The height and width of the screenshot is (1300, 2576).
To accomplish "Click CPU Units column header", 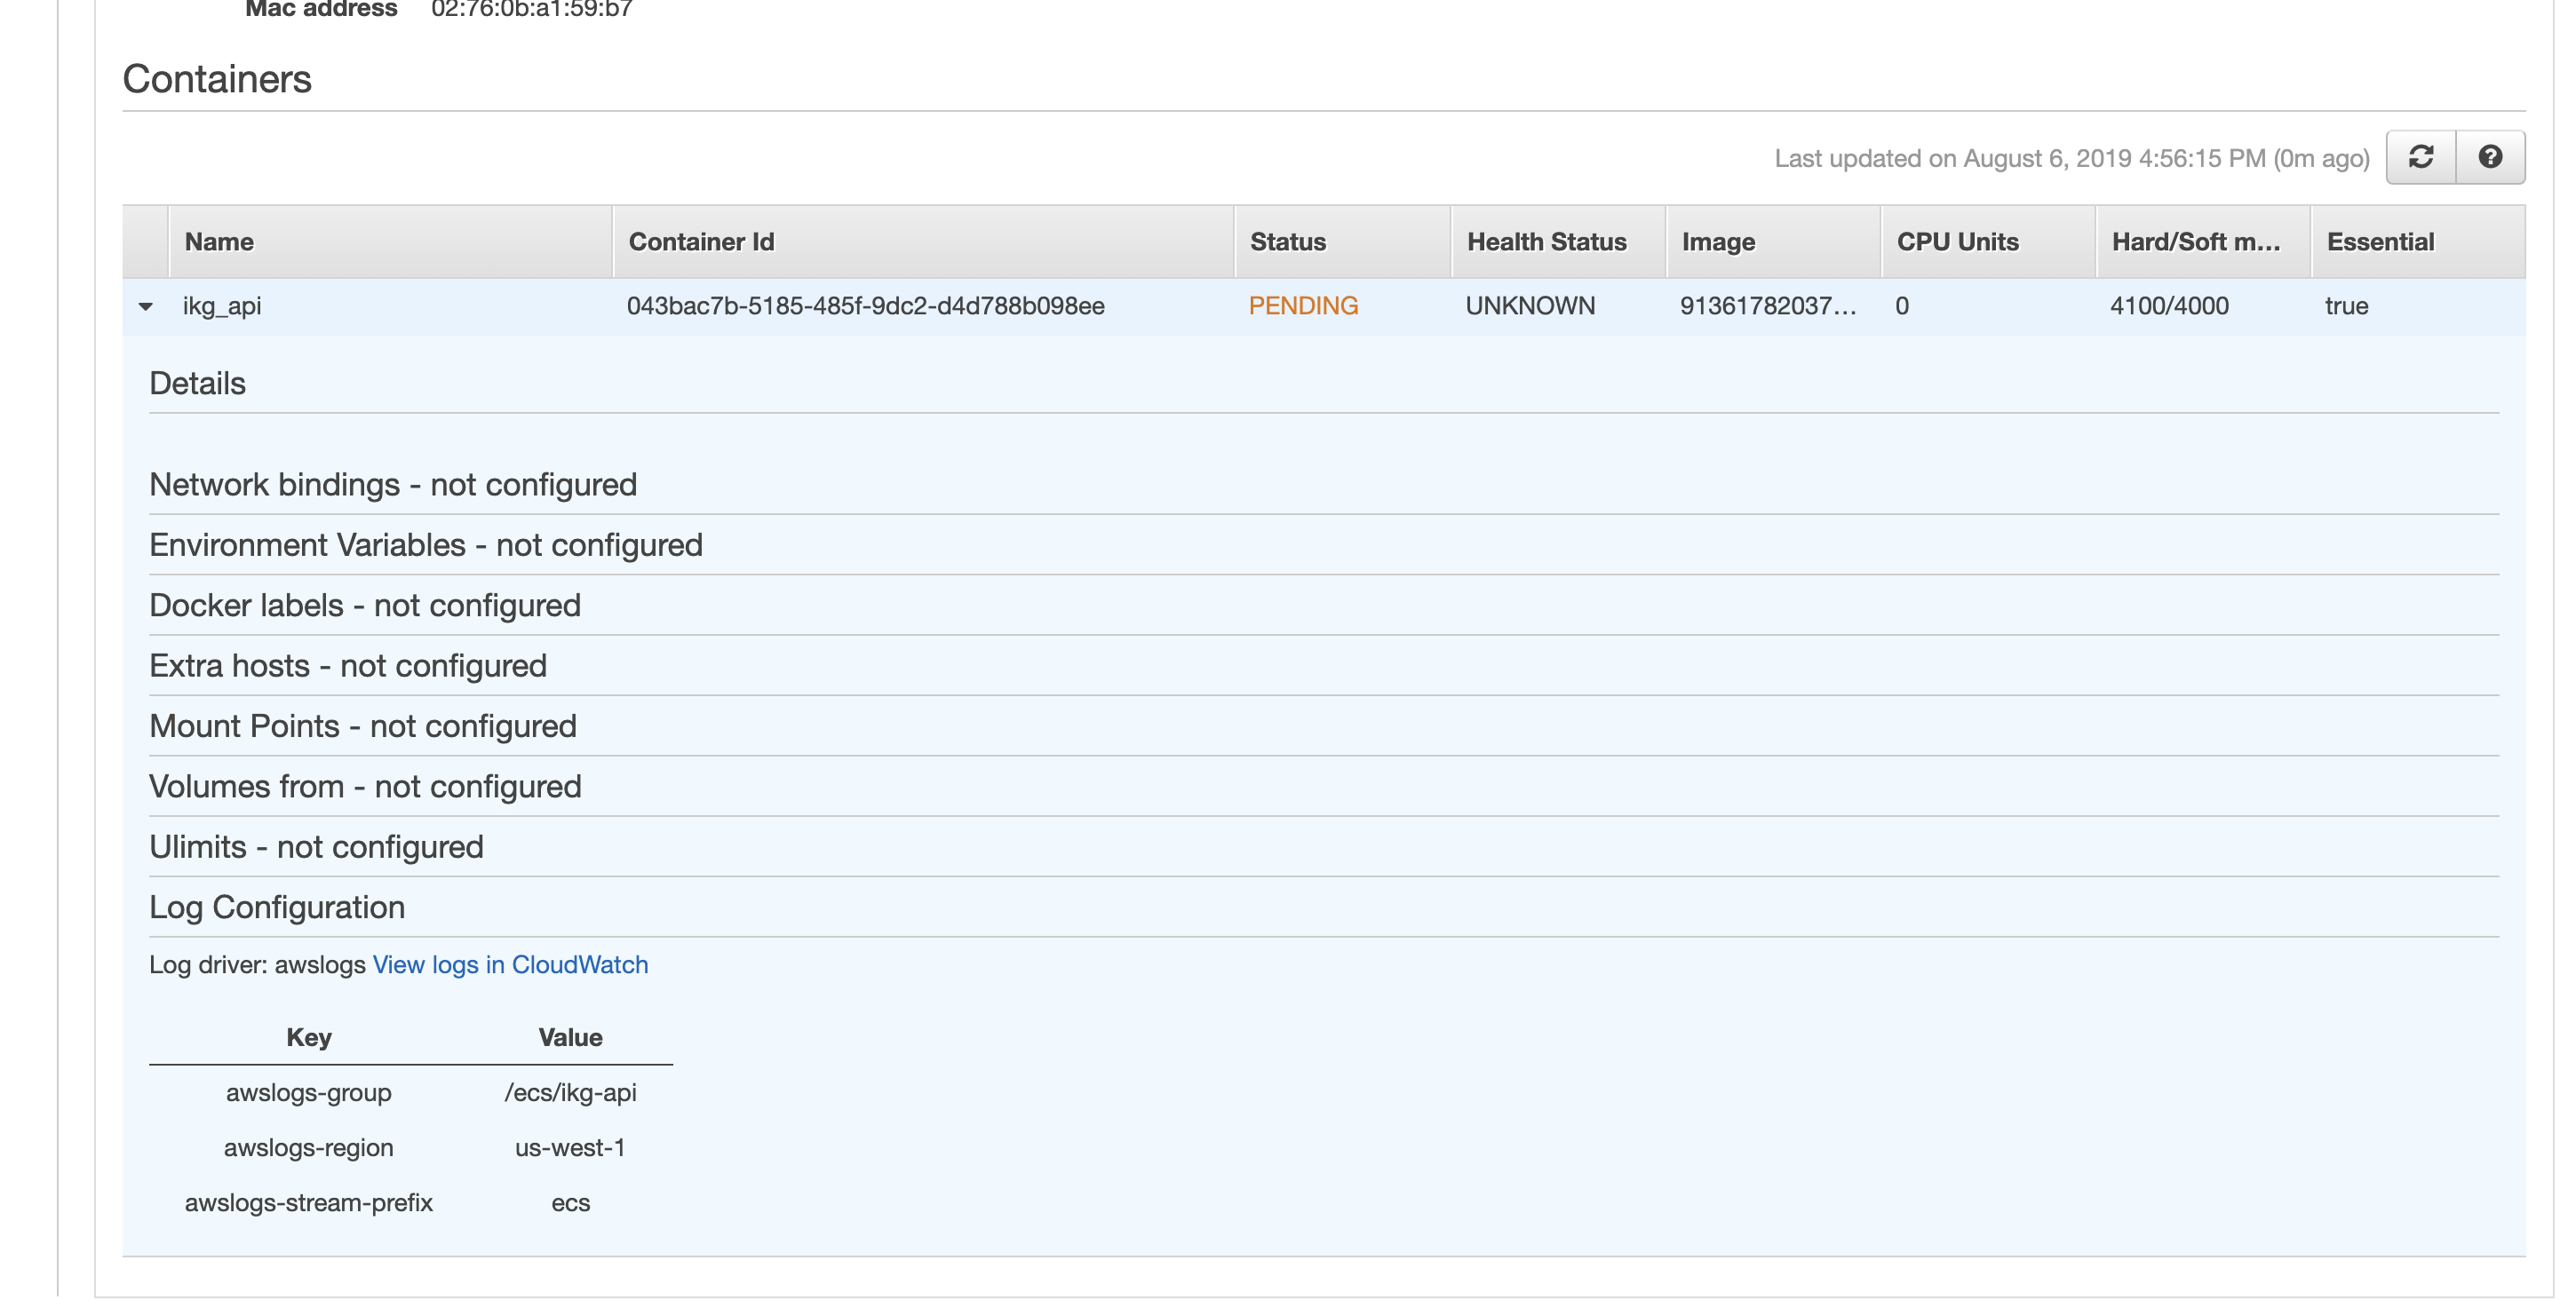I will [1957, 242].
